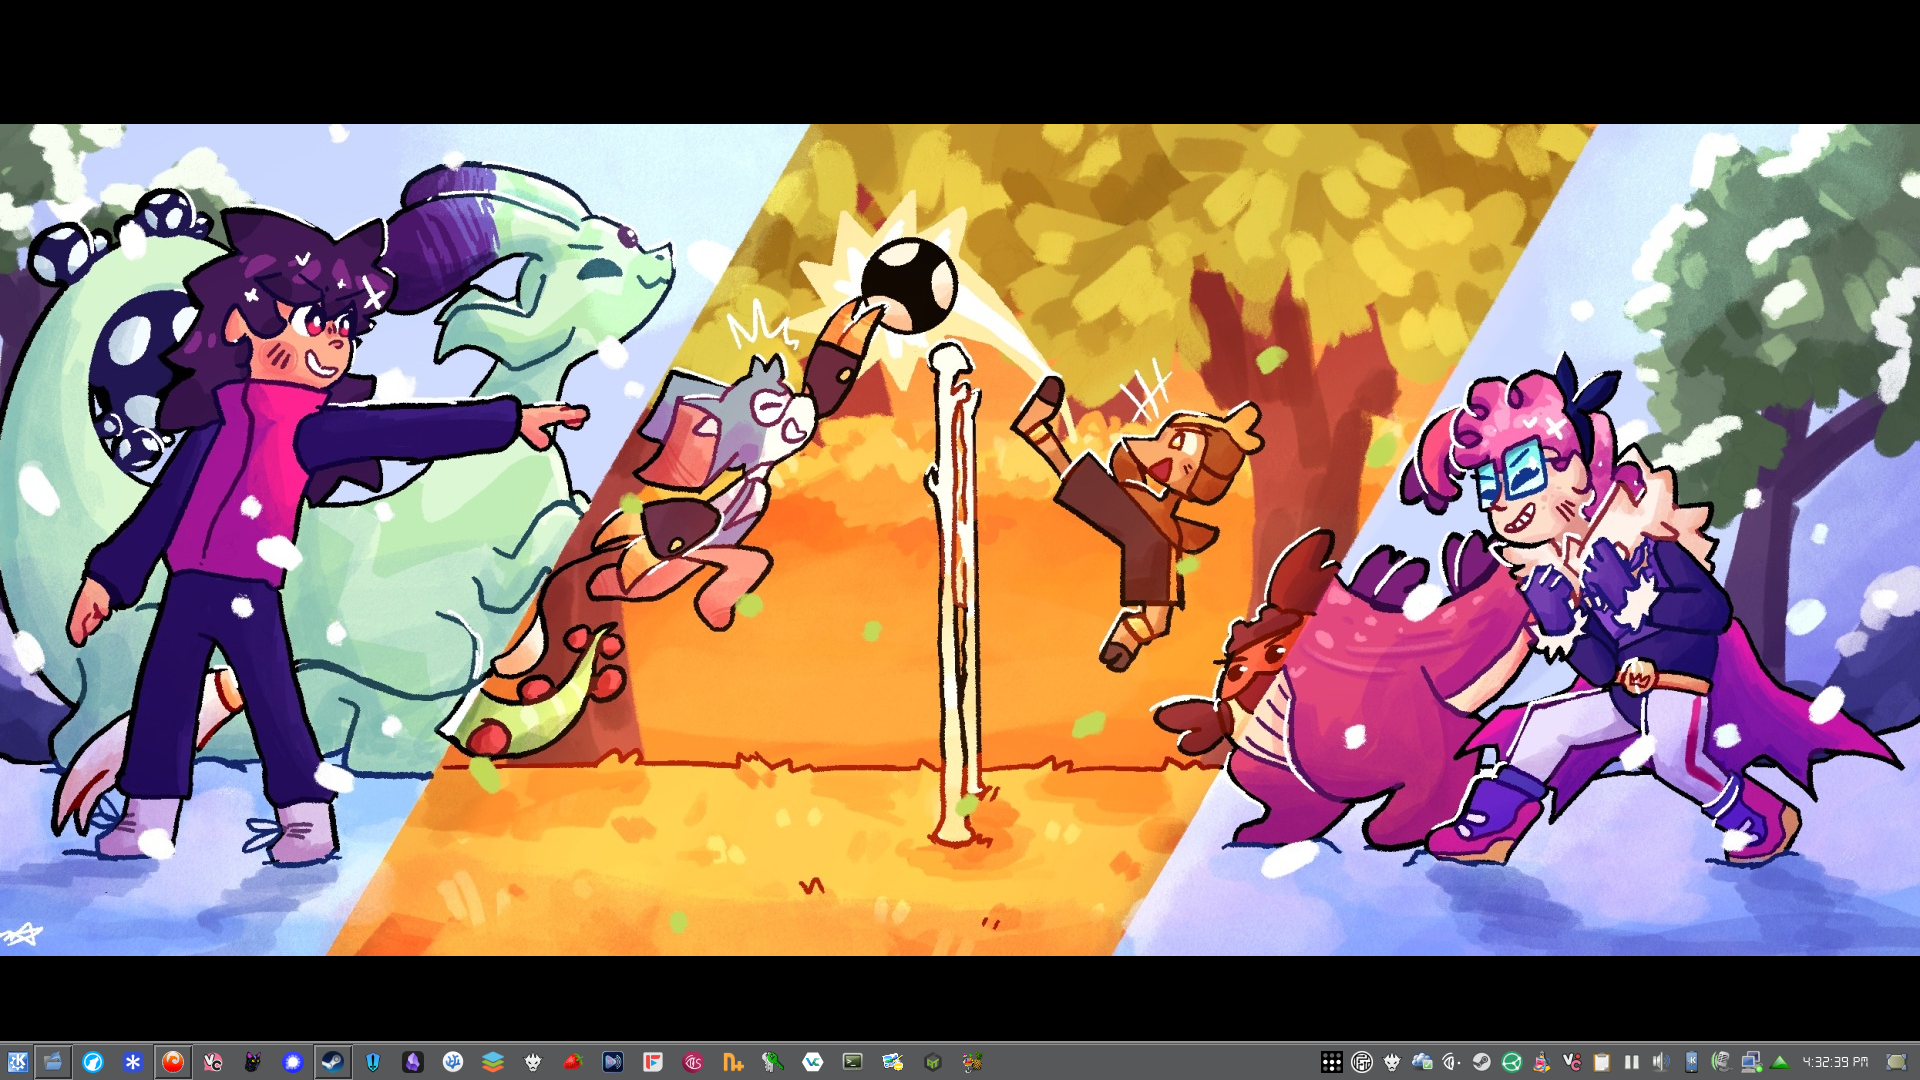Viewport: 1920px width, 1080px height.
Task: Click the eye symbol tray icon
Action: pyautogui.click(x=1452, y=1062)
